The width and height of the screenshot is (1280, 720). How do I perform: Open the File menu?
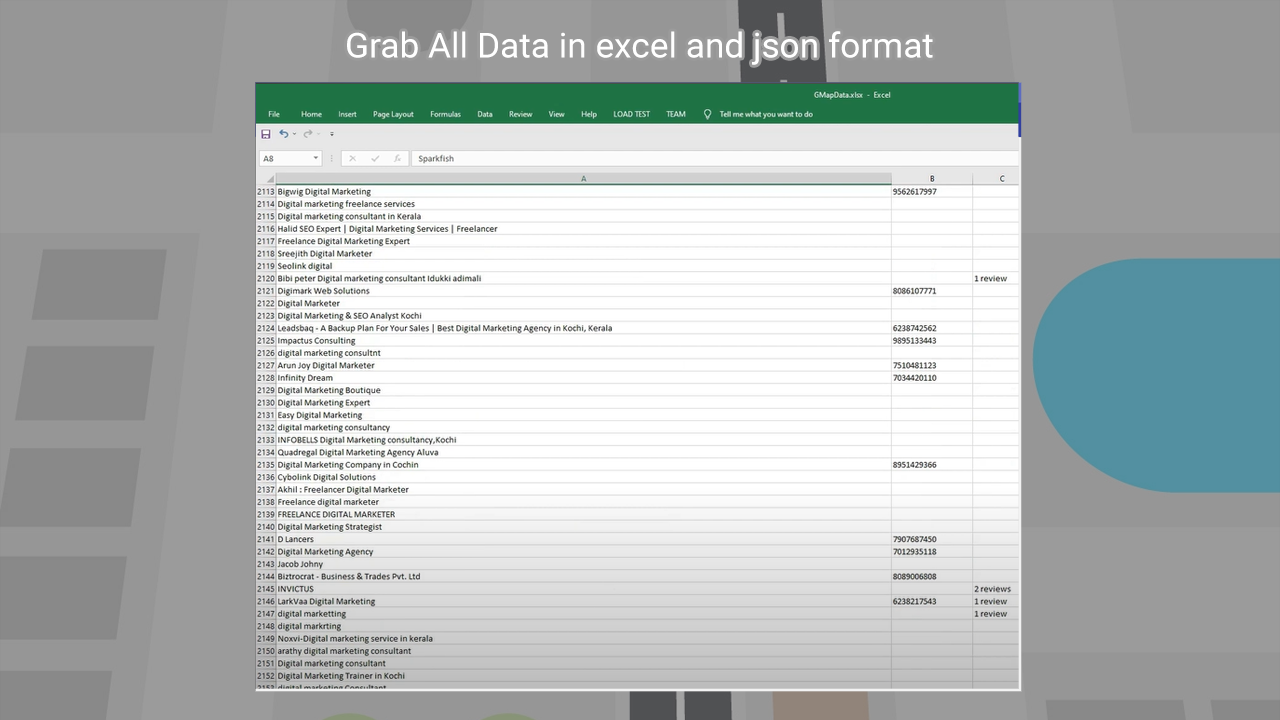point(273,114)
